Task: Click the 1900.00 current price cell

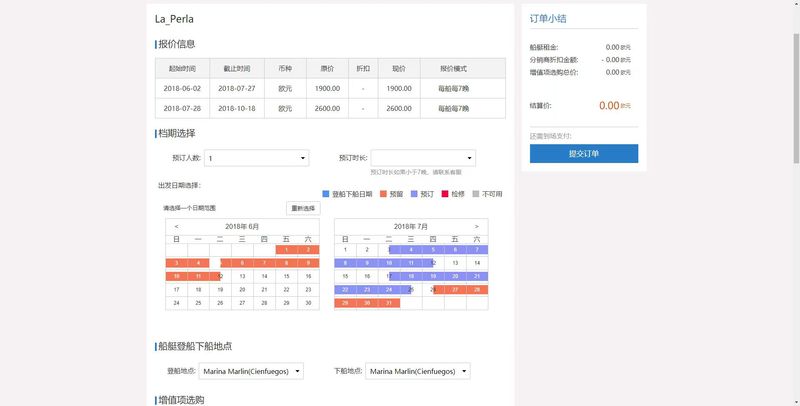Action: click(399, 88)
